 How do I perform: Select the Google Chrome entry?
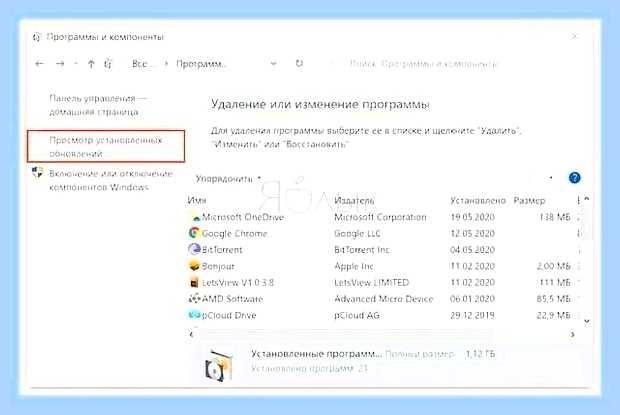click(x=234, y=234)
